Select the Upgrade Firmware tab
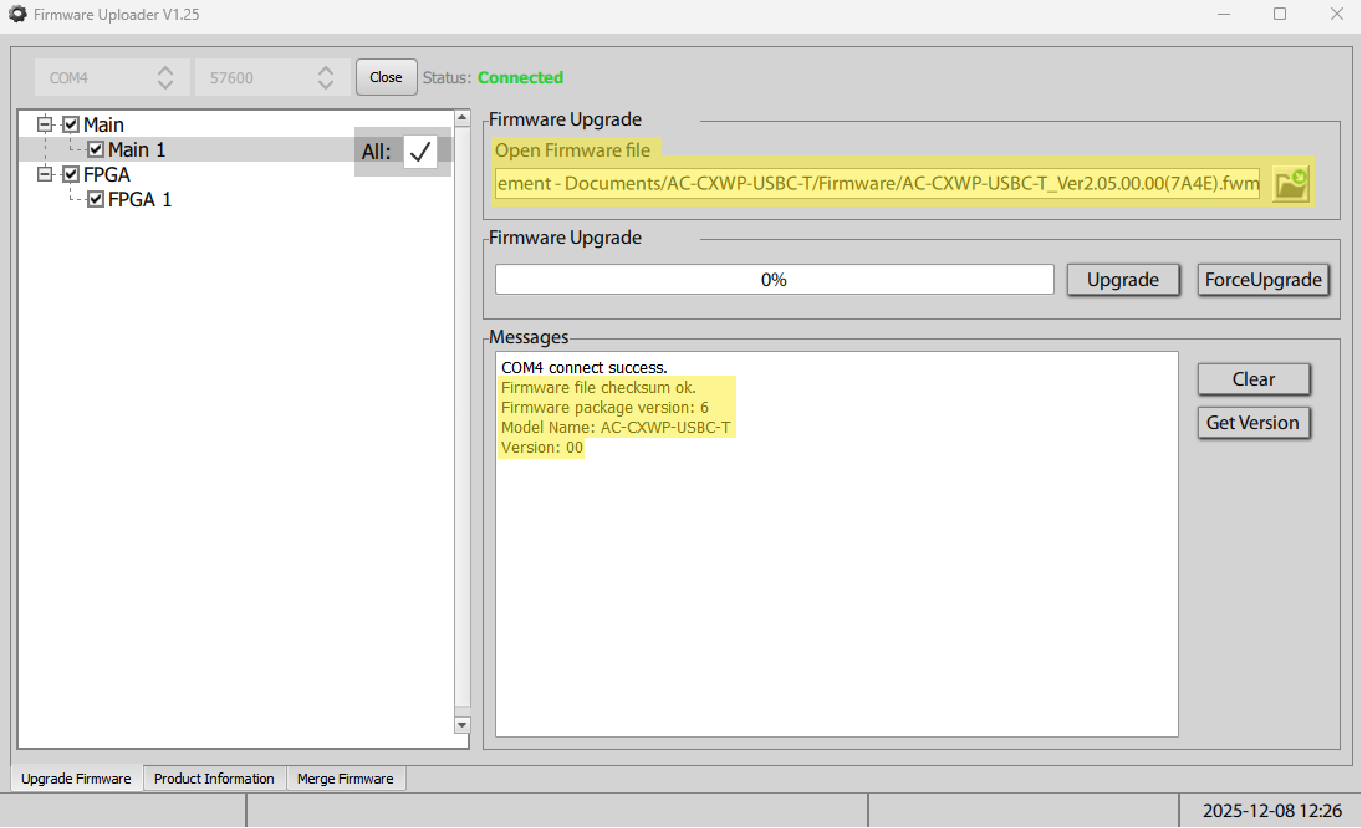Image resolution: width=1361 pixels, height=828 pixels. (x=76, y=779)
